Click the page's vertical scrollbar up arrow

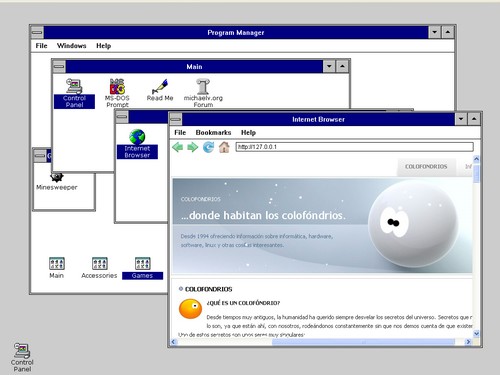tap(476, 159)
